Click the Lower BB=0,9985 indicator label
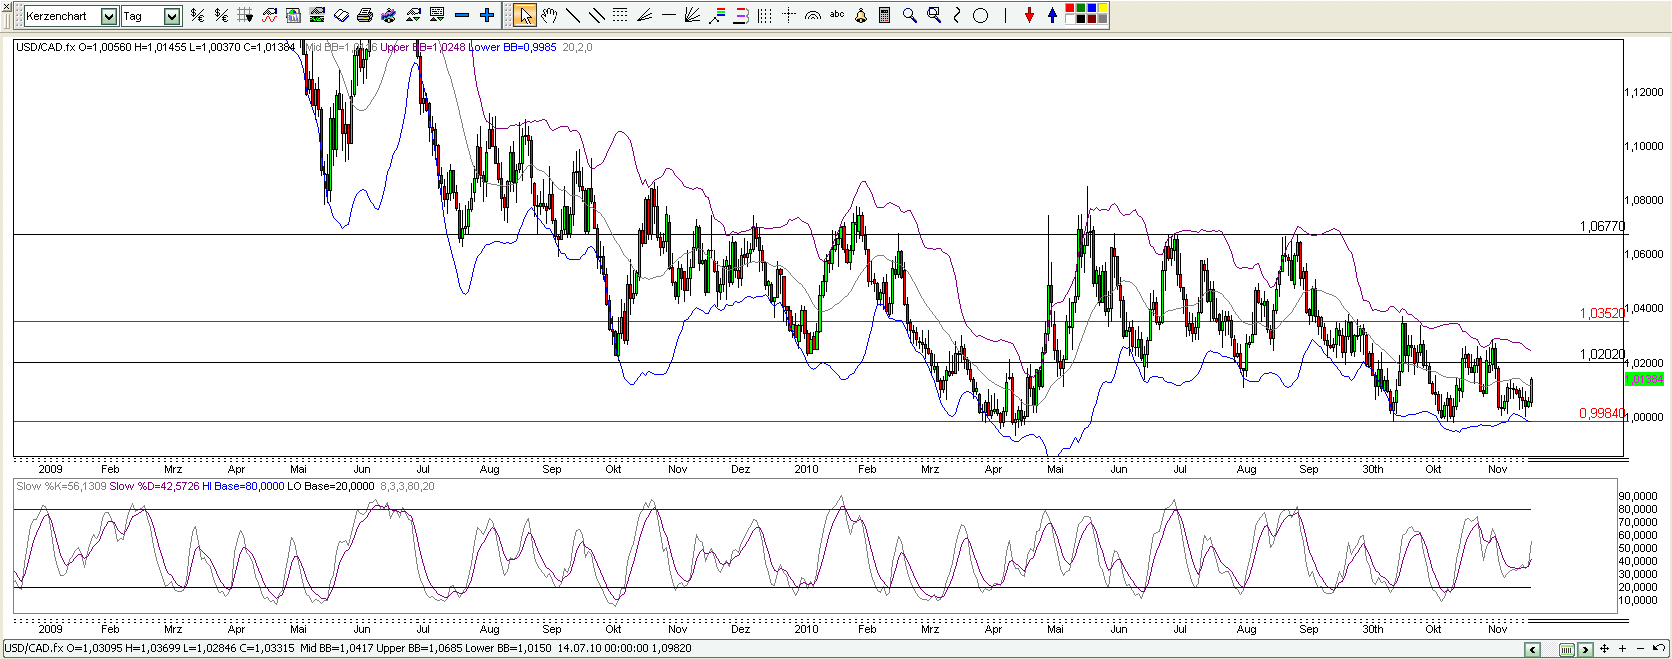Image resolution: width=1672 pixels, height=659 pixels. pos(512,47)
